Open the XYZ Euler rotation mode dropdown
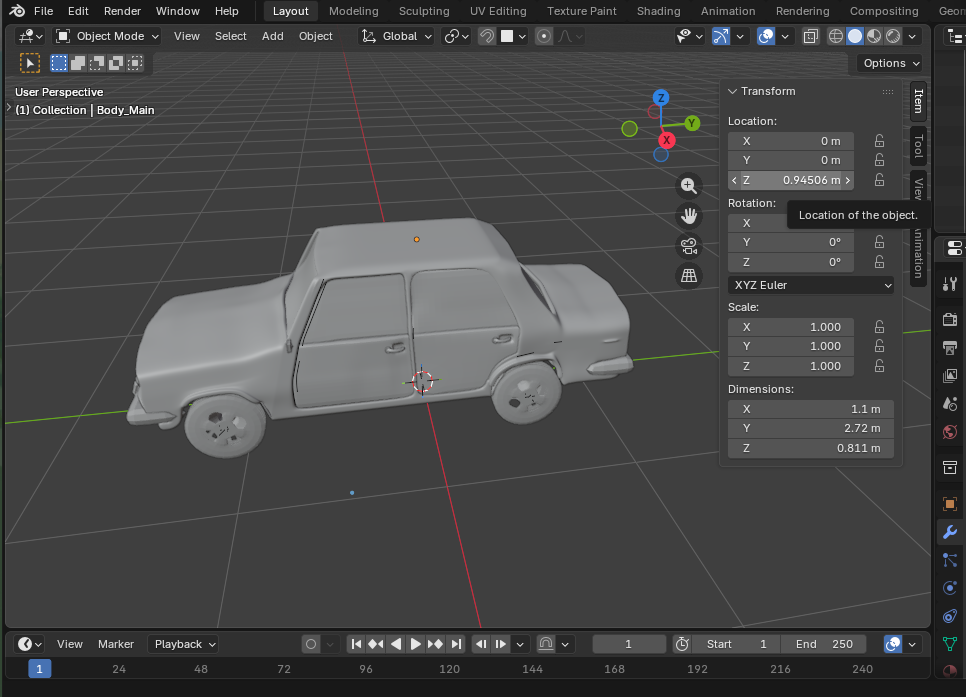The image size is (966, 697). (811, 285)
